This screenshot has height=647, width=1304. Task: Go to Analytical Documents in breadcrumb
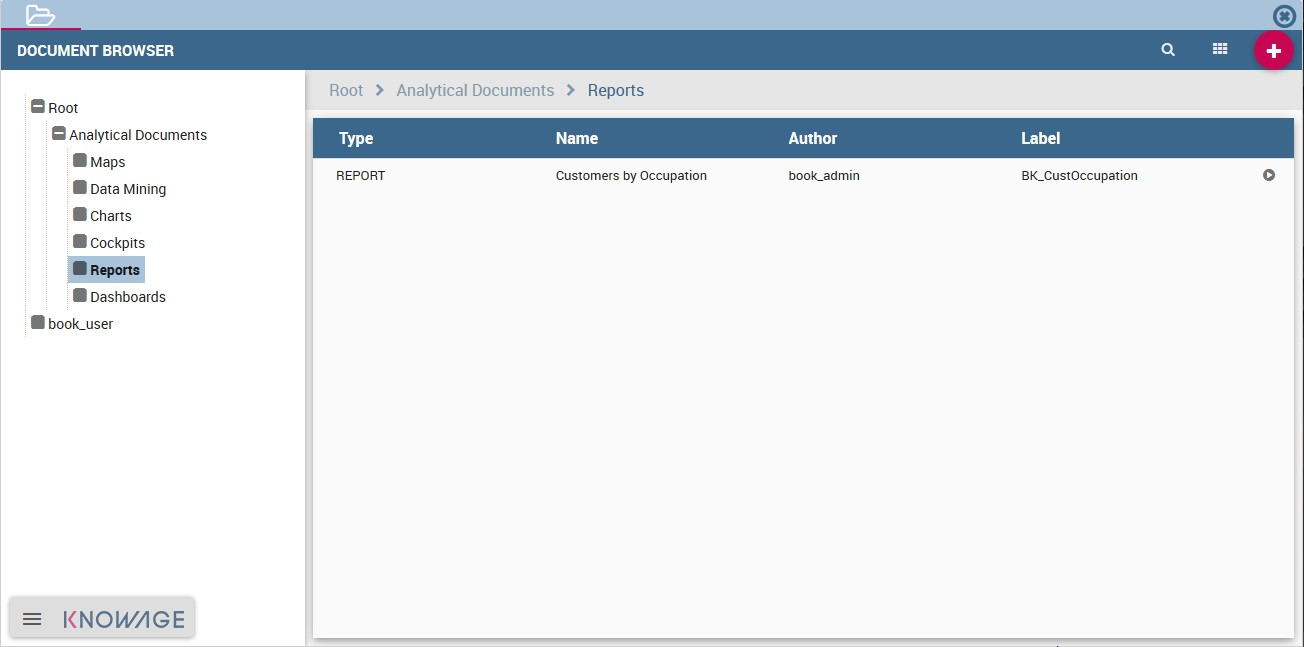475,90
